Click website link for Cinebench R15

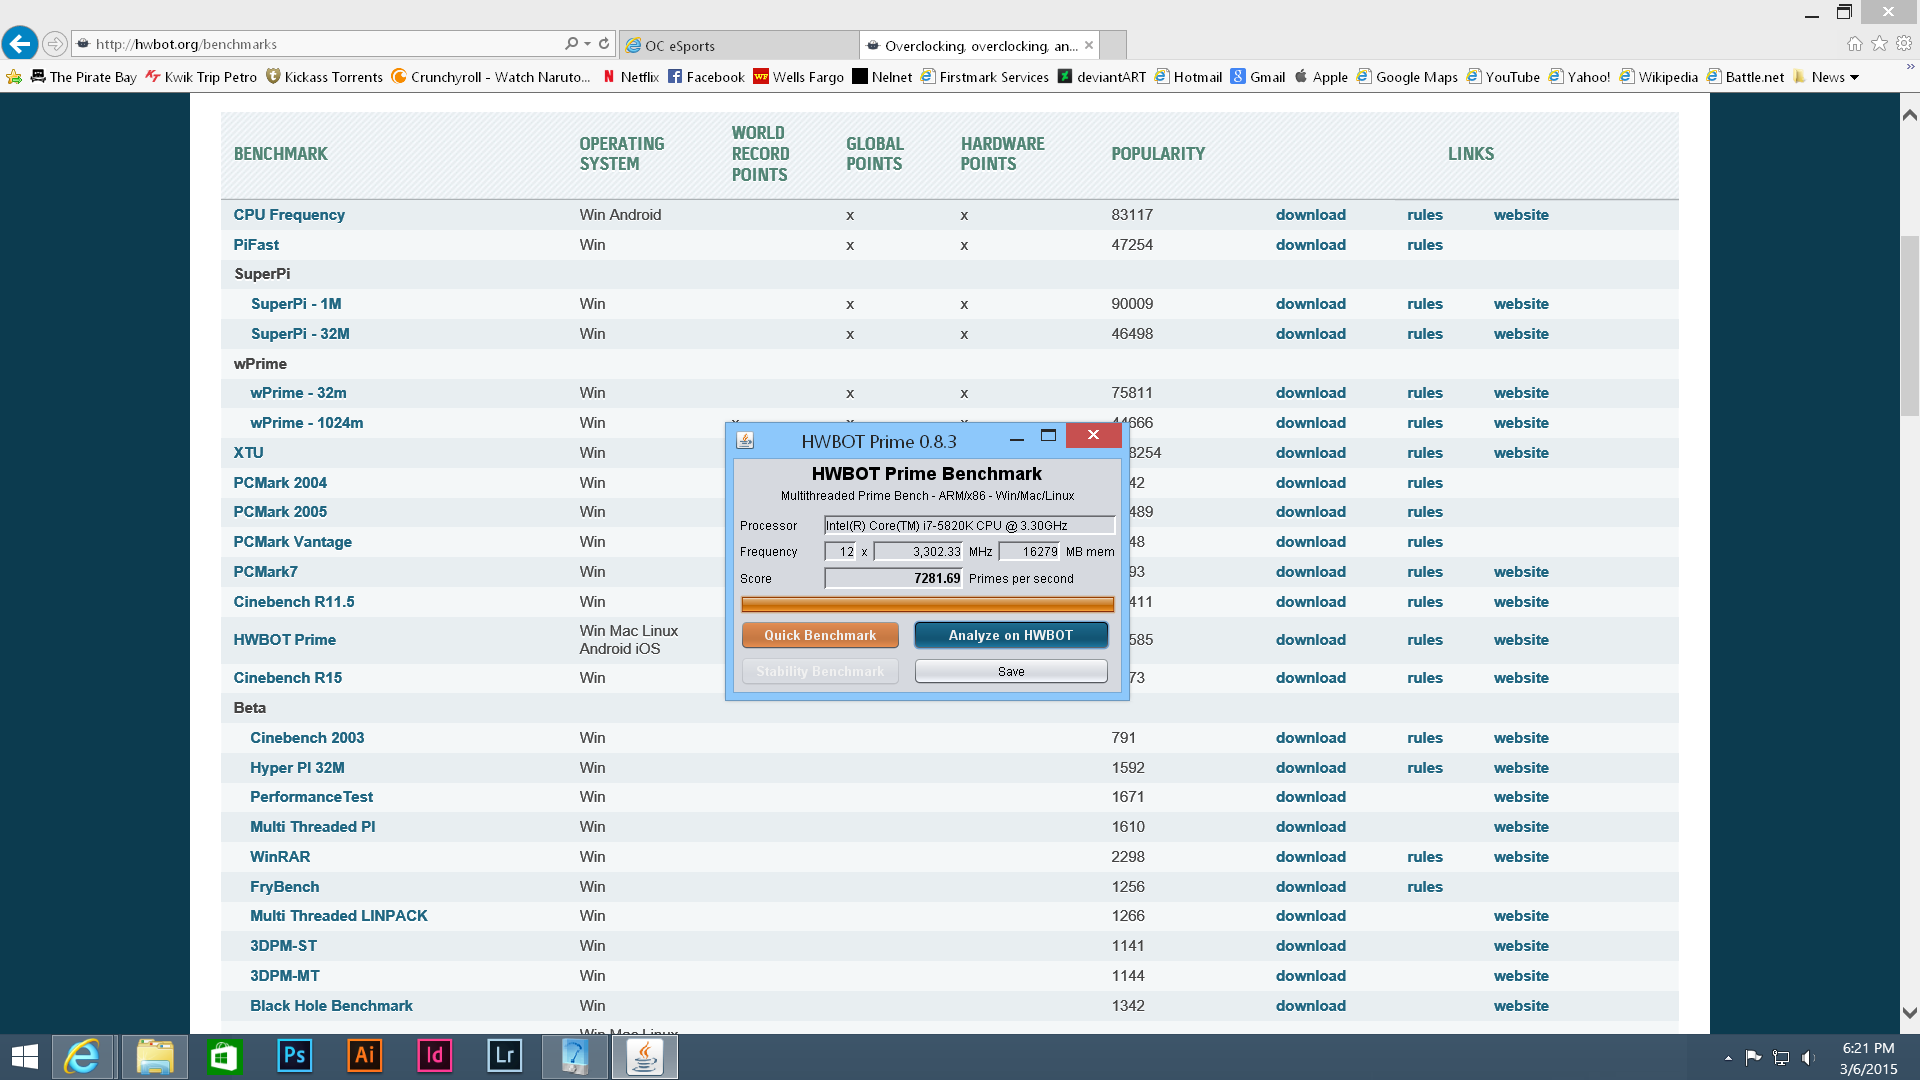point(1521,678)
